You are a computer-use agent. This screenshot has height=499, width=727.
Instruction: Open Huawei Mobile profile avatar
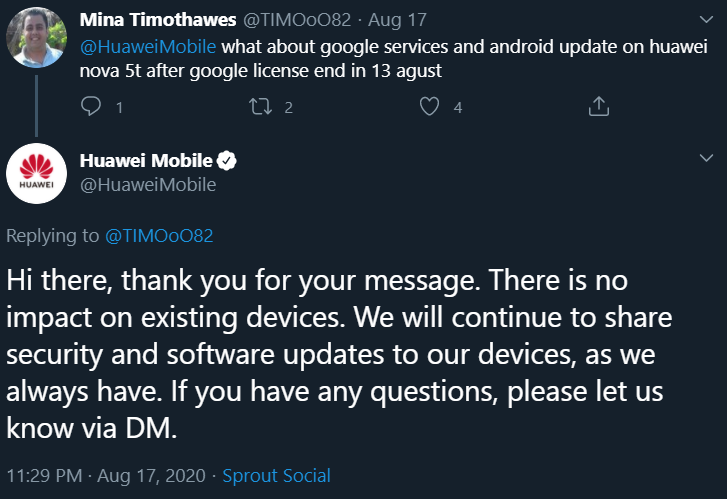click(x=37, y=173)
